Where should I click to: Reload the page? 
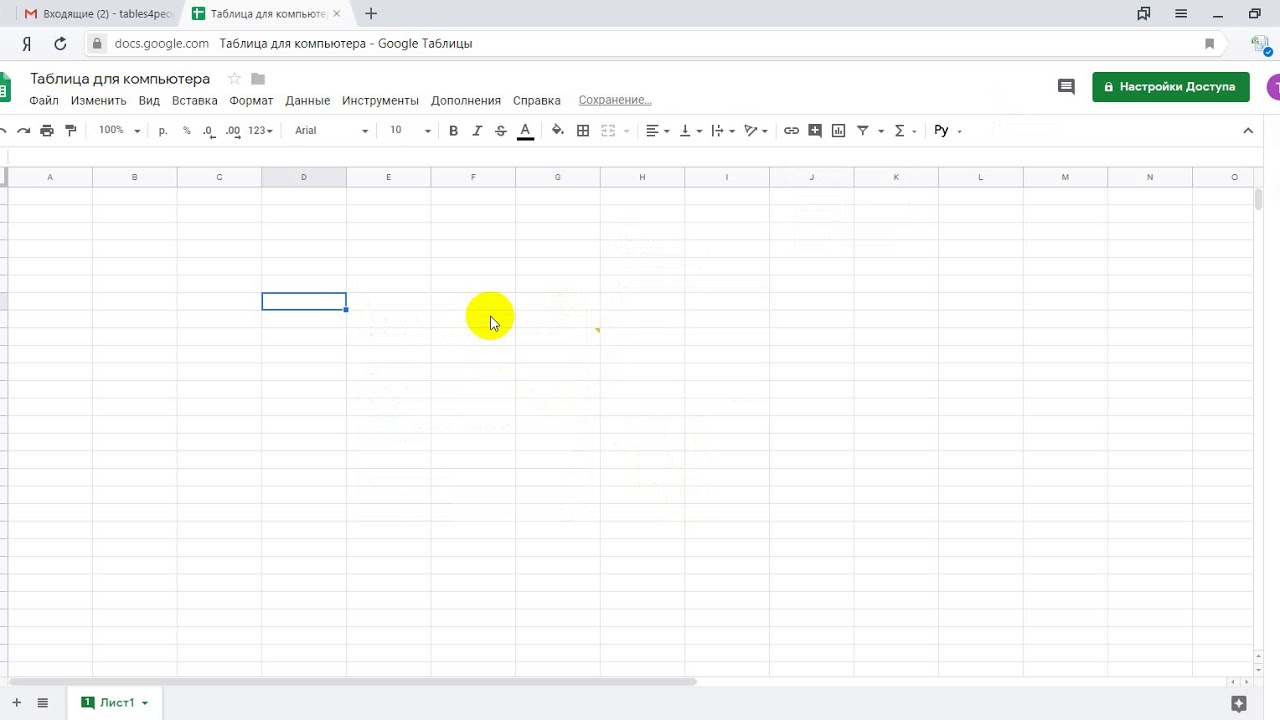(60, 43)
